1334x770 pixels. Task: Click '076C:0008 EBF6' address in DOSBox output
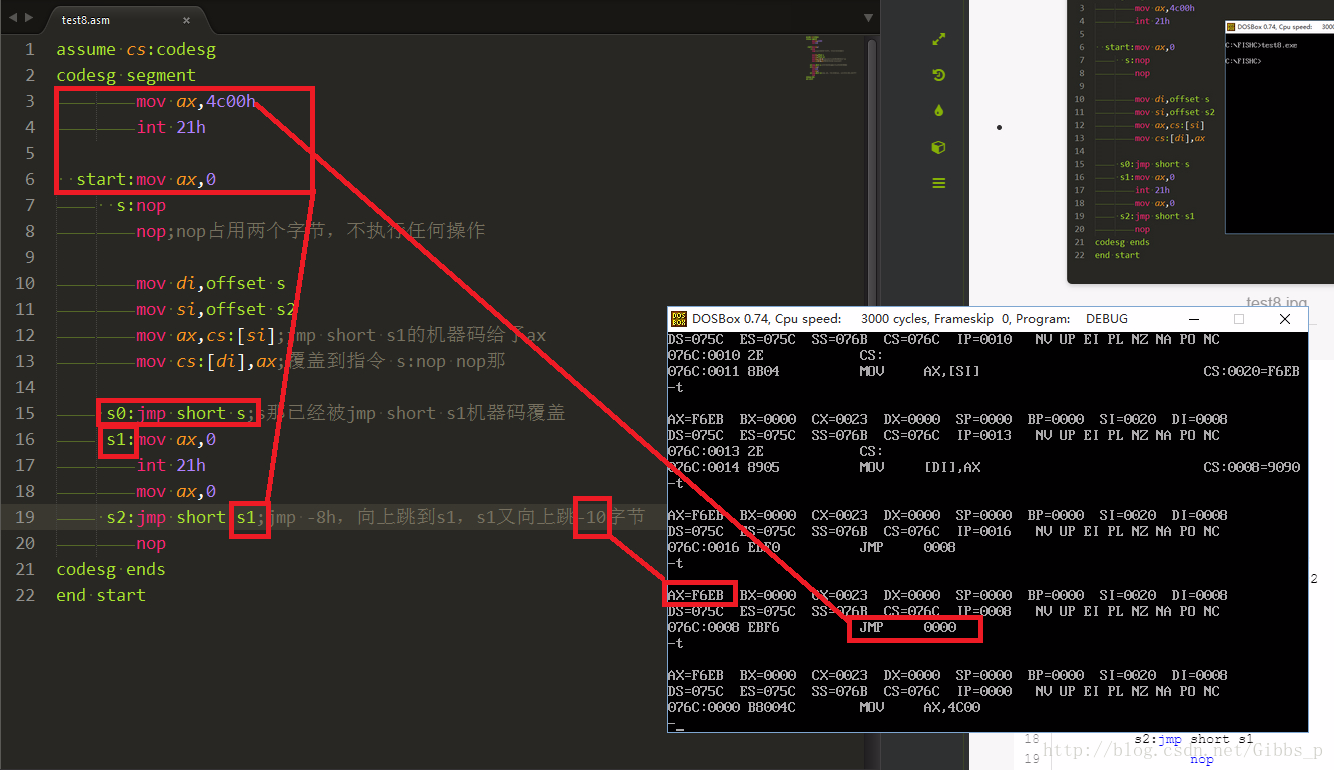tap(723, 627)
